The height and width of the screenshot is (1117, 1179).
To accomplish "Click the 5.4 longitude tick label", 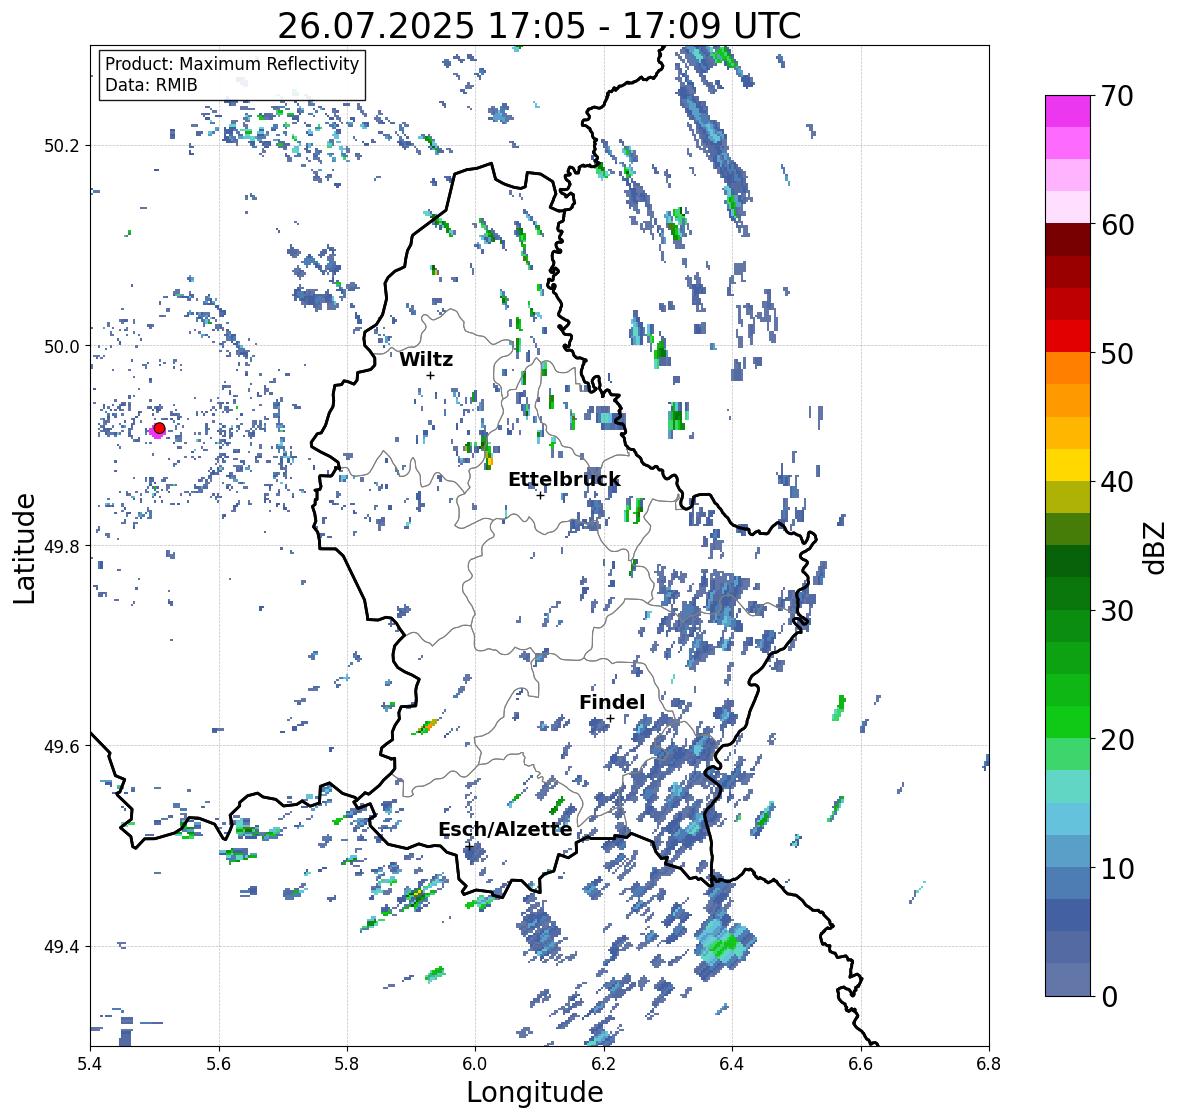I will coord(90,1064).
